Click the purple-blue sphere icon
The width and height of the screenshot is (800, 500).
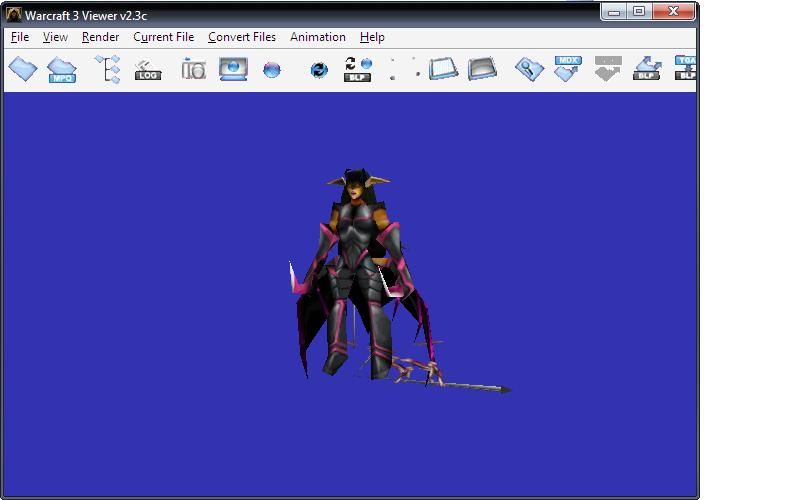click(271, 69)
